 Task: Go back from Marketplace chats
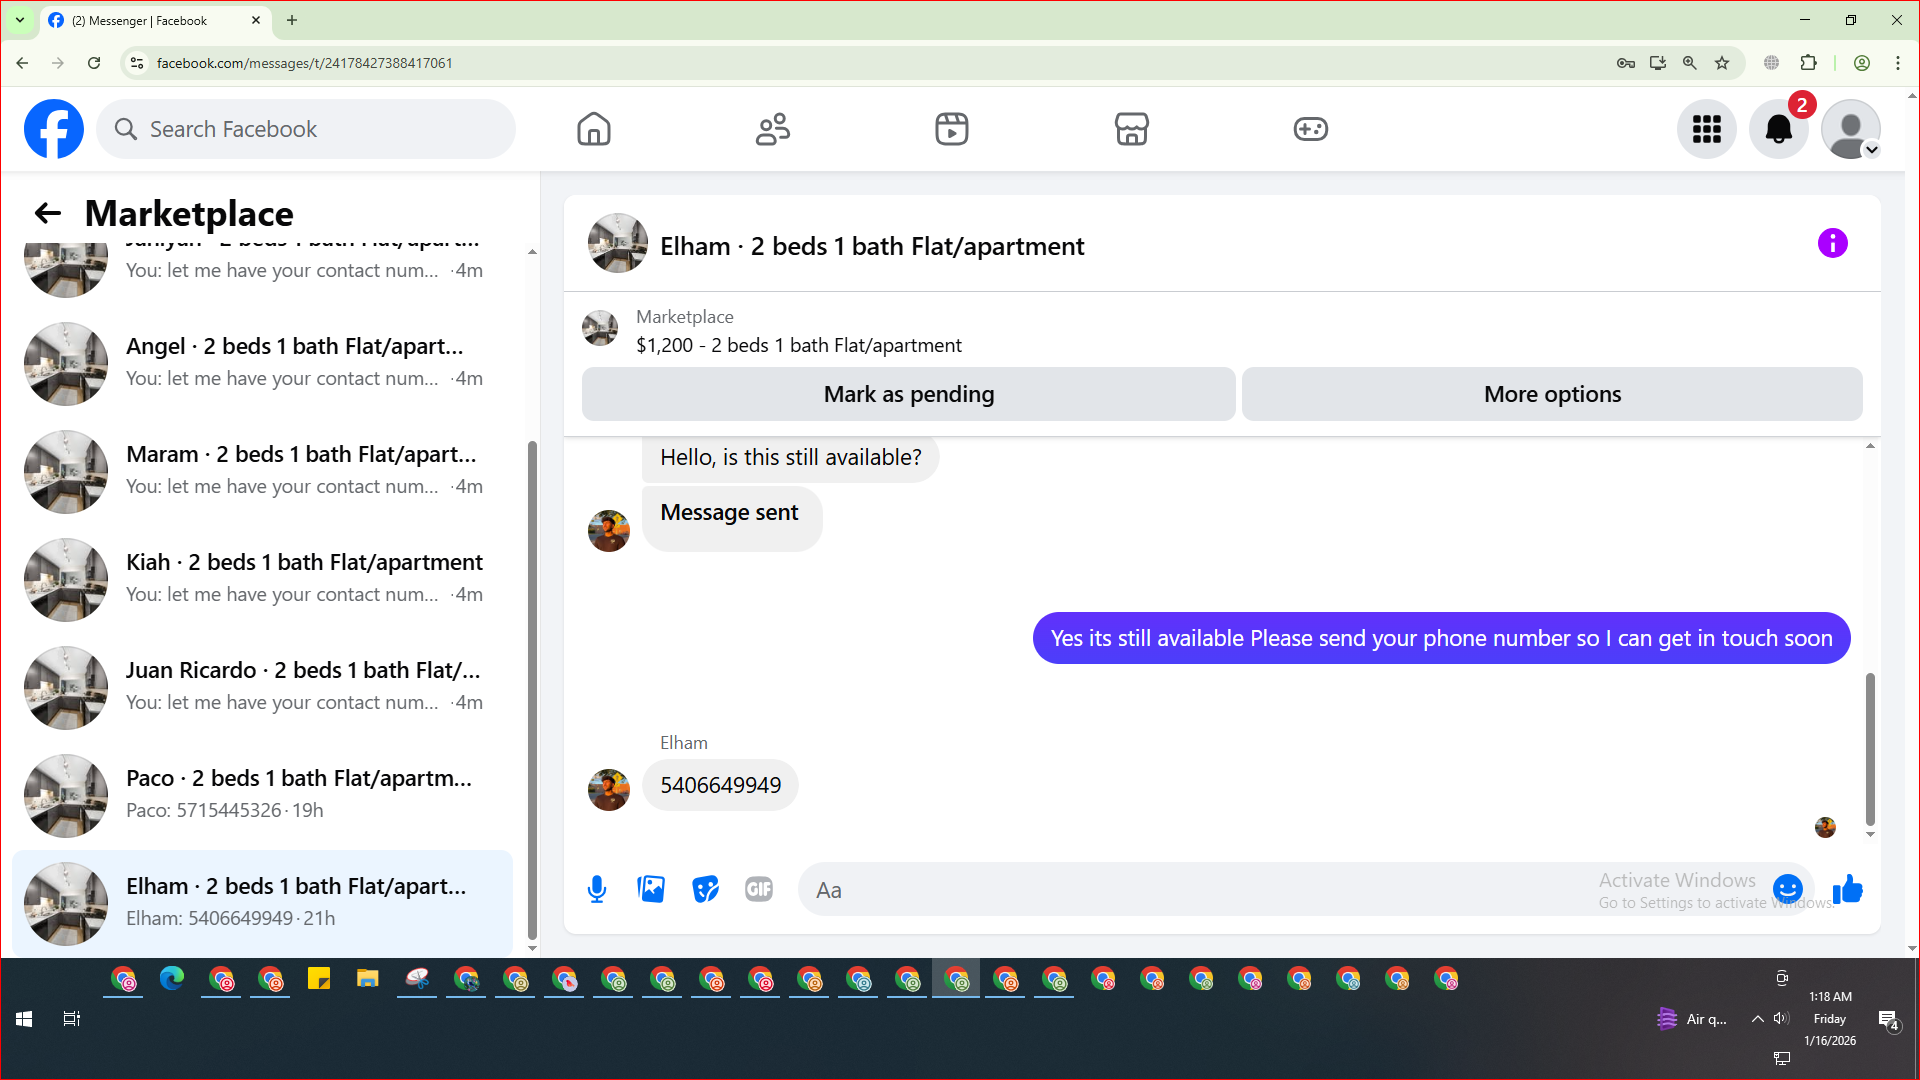(x=47, y=213)
